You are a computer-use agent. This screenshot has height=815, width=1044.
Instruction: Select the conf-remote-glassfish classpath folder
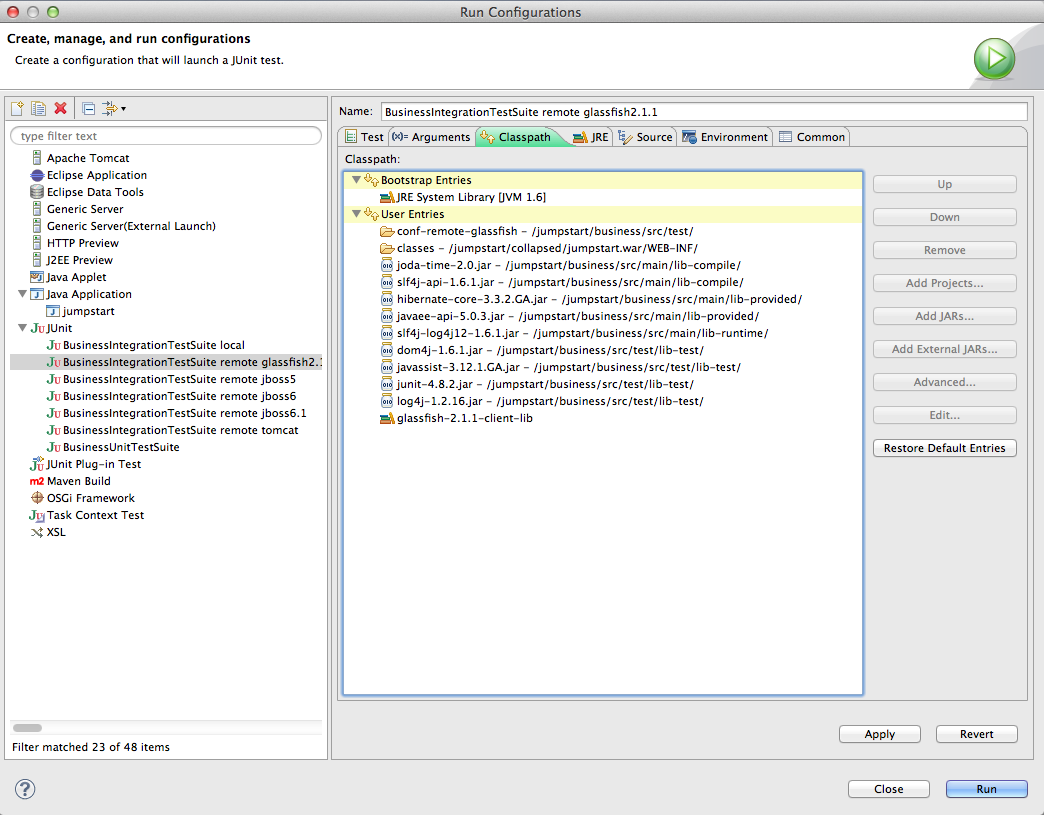pos(537,231)
